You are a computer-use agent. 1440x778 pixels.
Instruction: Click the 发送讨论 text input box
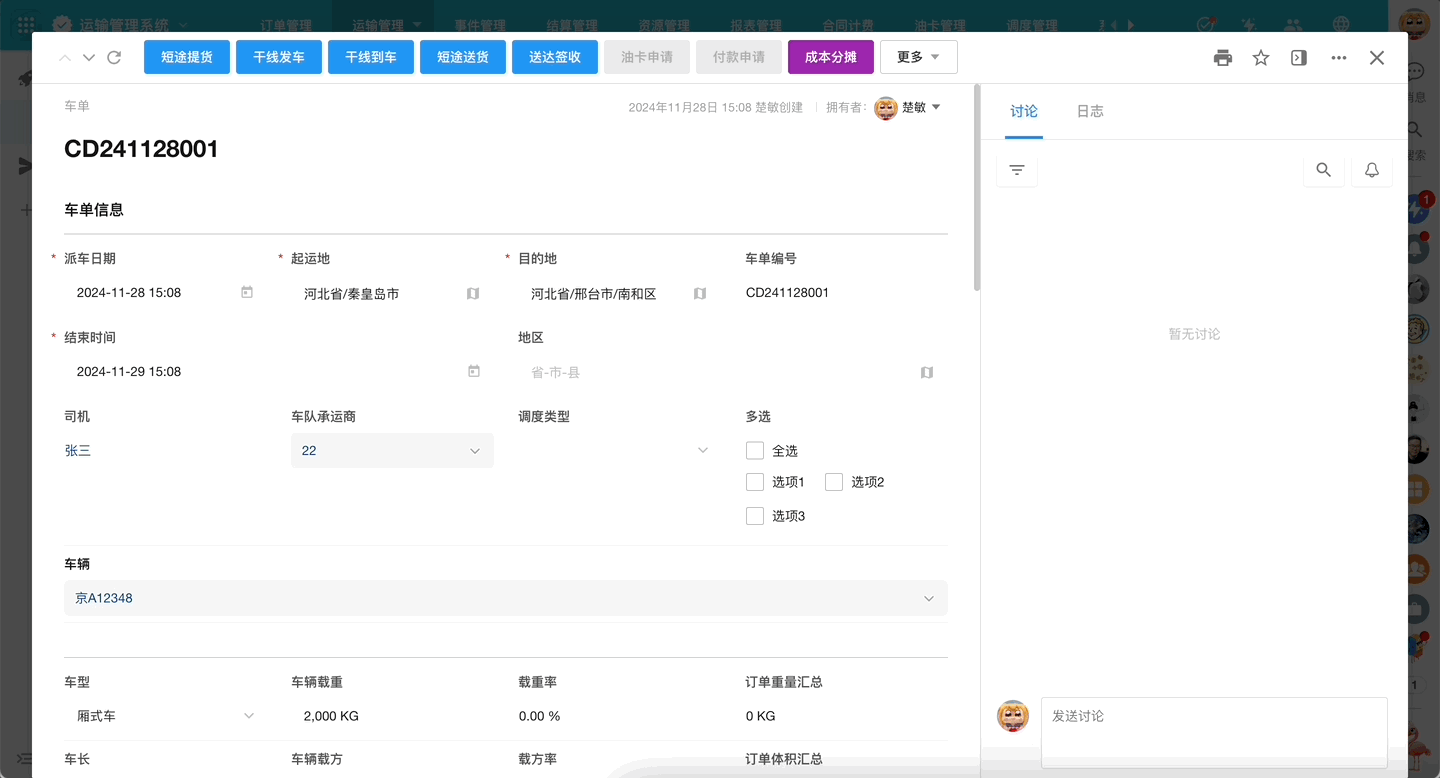coord(1213,732)
